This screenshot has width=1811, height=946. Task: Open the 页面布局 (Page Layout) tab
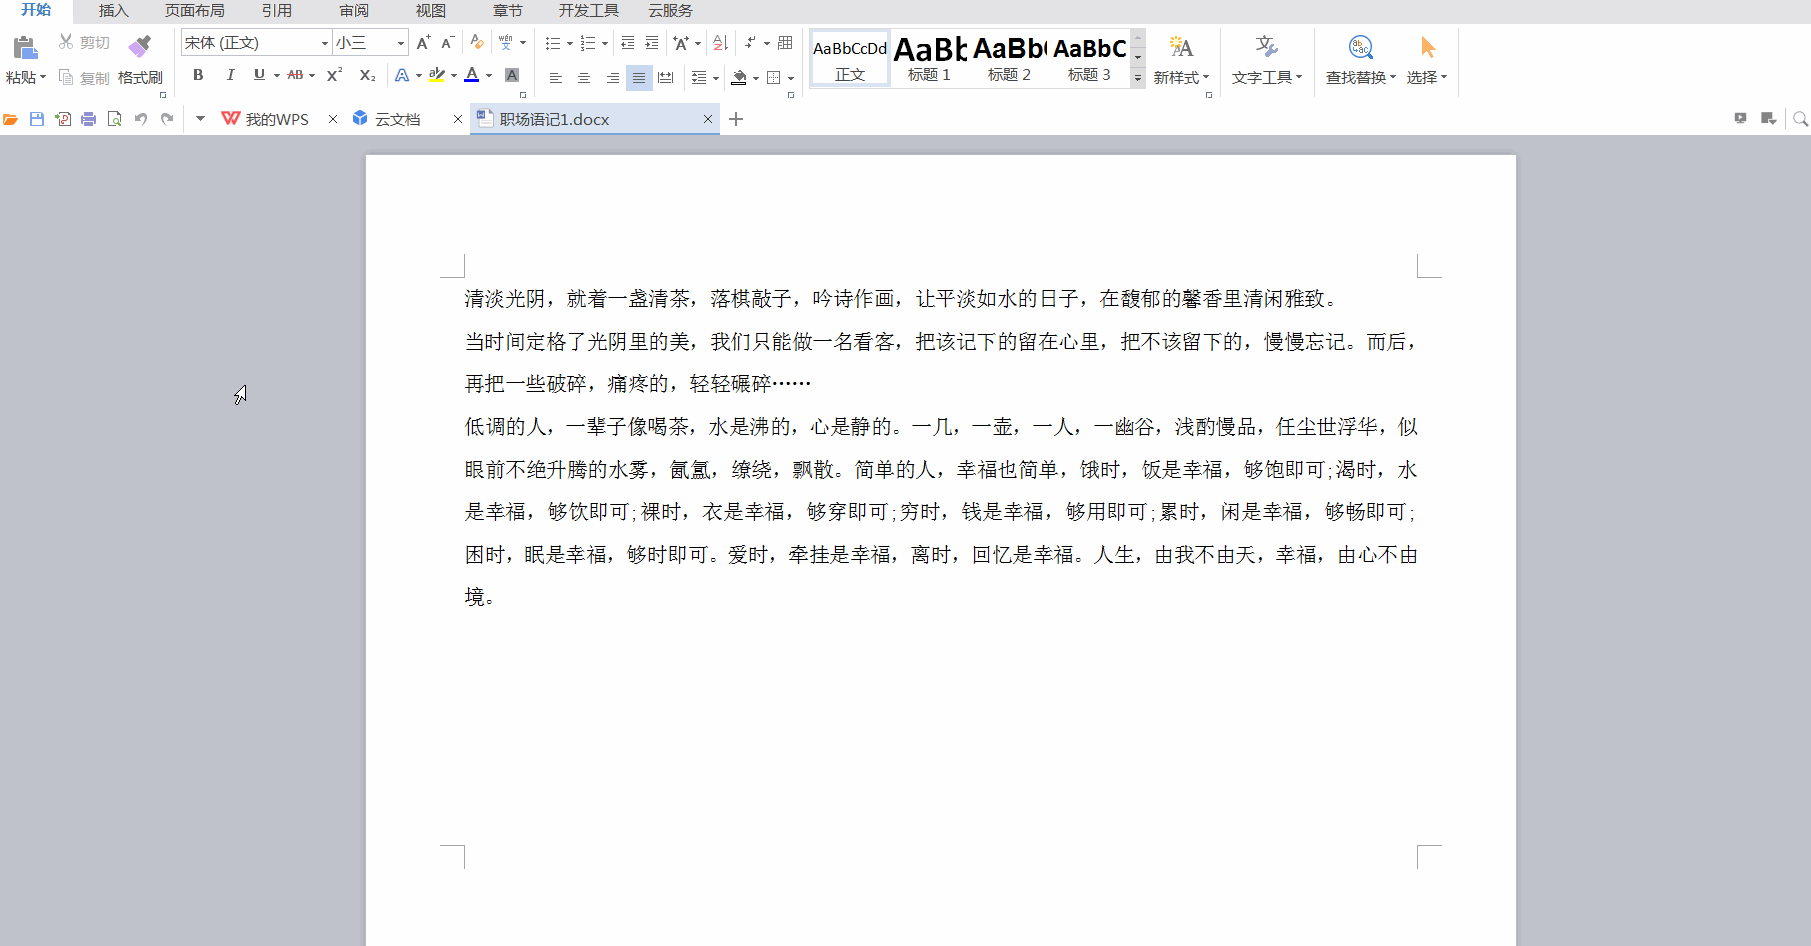(194, 11)
